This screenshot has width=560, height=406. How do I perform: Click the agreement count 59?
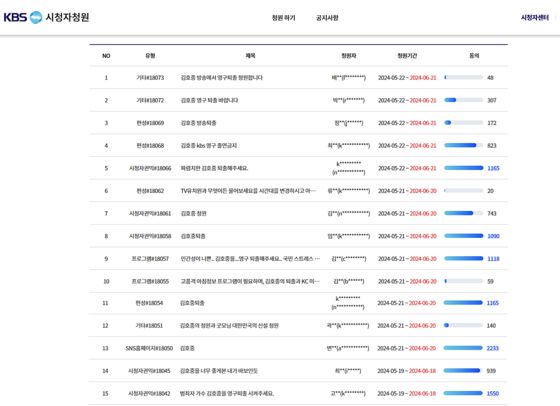[491, 281]
